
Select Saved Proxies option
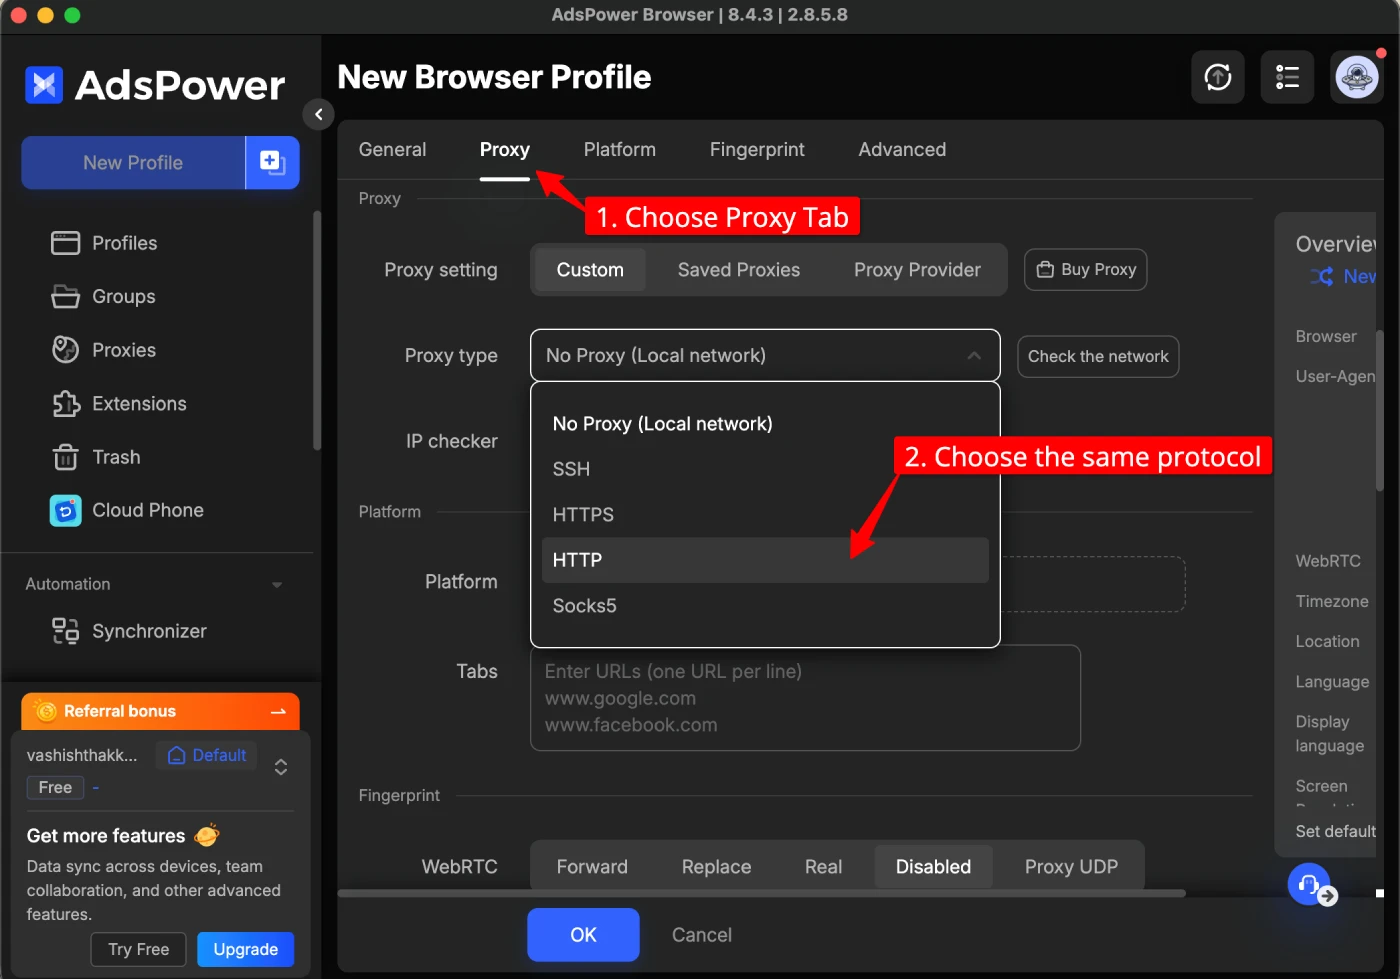click(739, 270)
